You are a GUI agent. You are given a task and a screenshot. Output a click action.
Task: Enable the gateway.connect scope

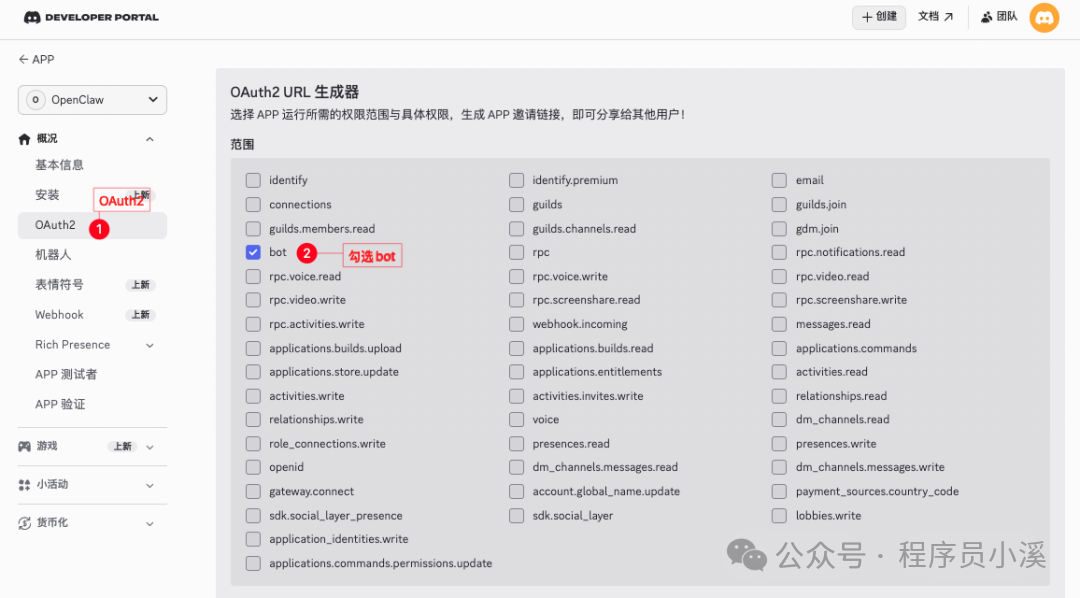click(x=253, y=491)
